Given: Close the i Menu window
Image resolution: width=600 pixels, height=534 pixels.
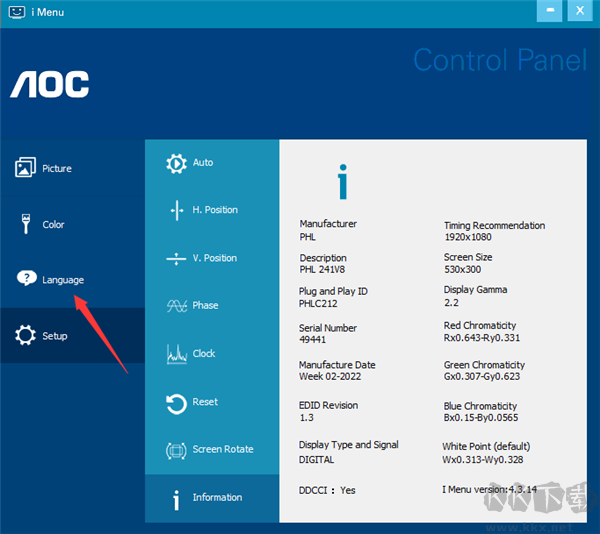Looking at the screenshot, I should coord(580,11).
